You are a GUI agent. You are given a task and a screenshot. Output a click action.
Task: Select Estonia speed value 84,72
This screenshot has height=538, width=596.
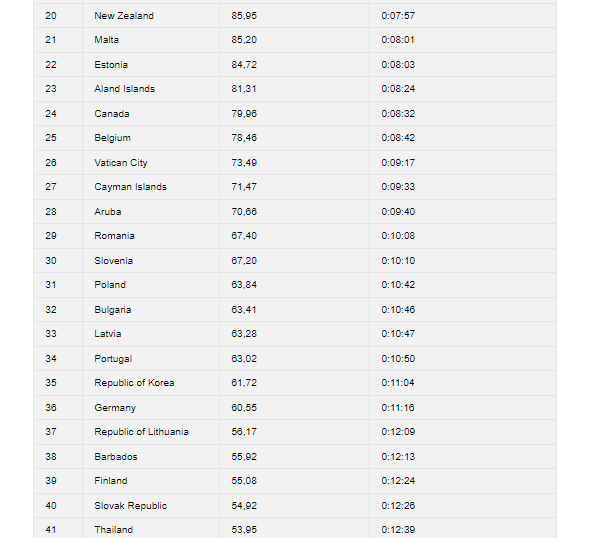(244, 65)
